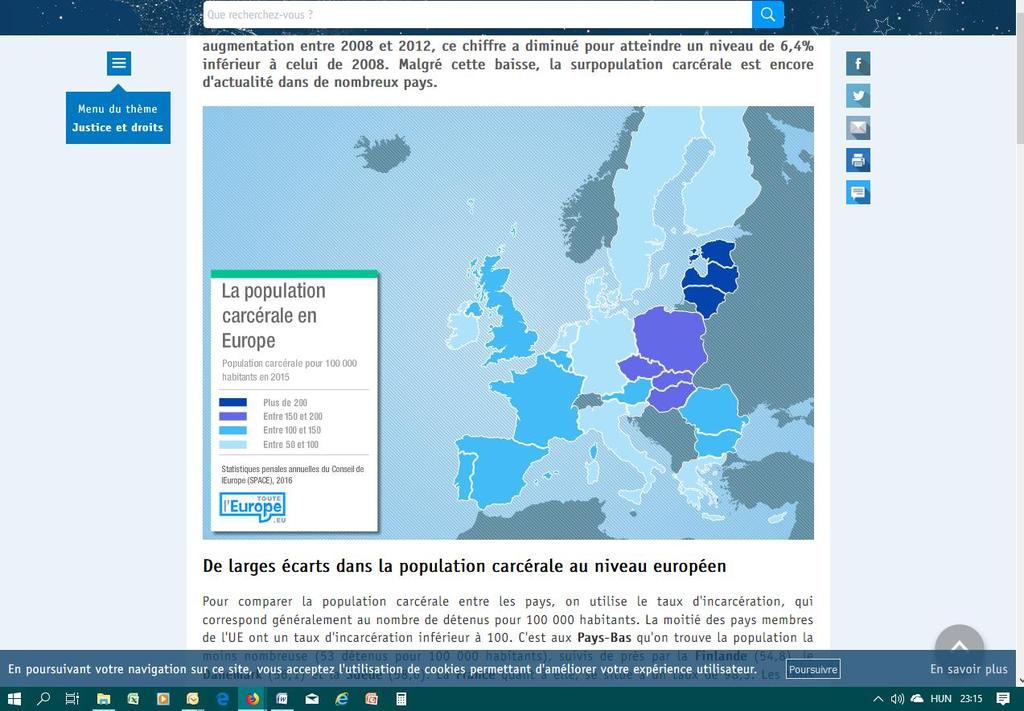Viewport: 1024px width, 711px height.
Task: Click the subtitle 'Population carcérale pour 100 000 habitants'
Action: tap(289, 370)
